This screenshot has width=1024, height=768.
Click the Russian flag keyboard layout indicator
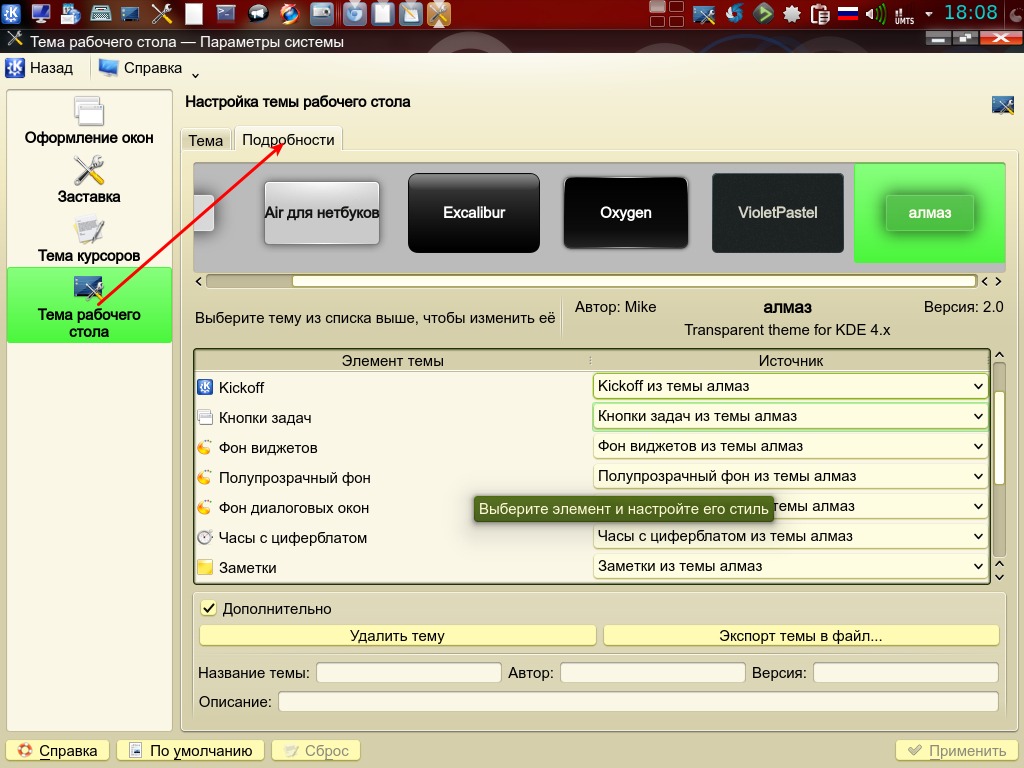848,13
